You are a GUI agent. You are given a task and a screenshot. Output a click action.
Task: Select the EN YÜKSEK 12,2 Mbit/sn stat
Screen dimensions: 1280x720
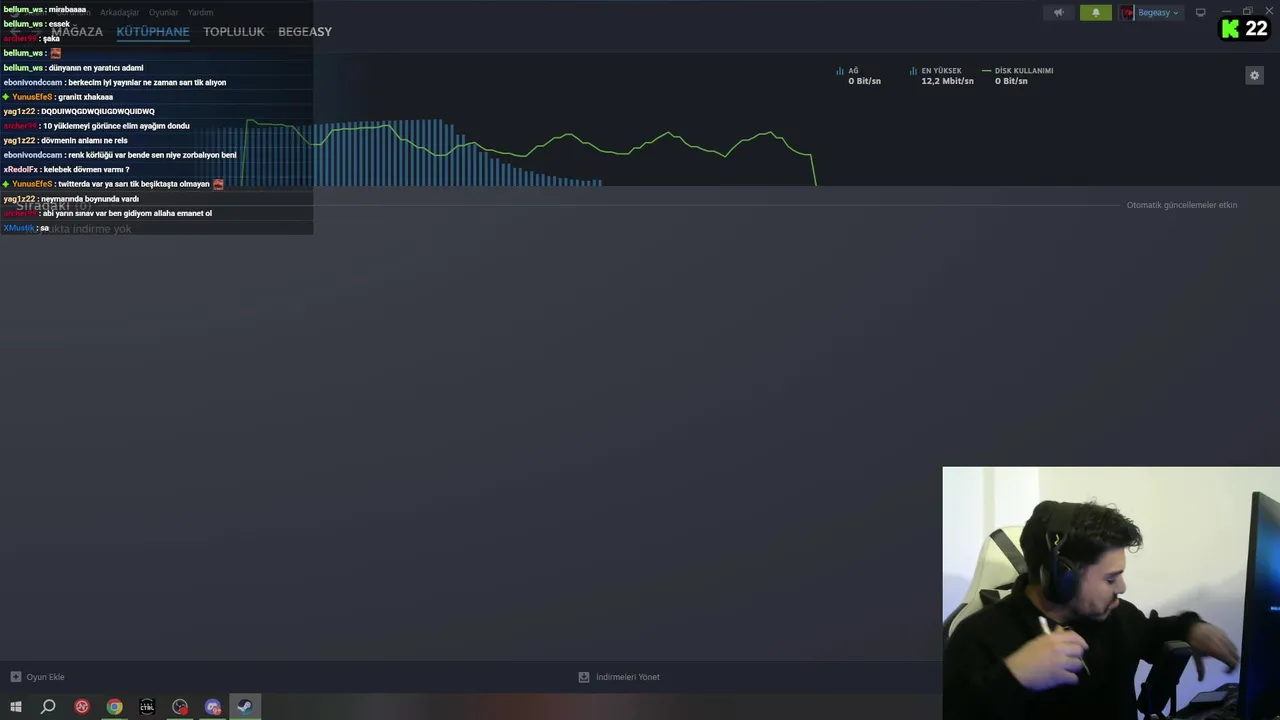(x=941, y=76)
